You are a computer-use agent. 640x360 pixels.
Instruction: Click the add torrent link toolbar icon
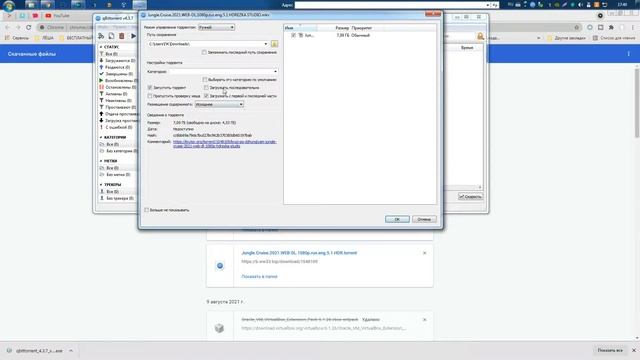pyautogui.click(x=101, y=36)
